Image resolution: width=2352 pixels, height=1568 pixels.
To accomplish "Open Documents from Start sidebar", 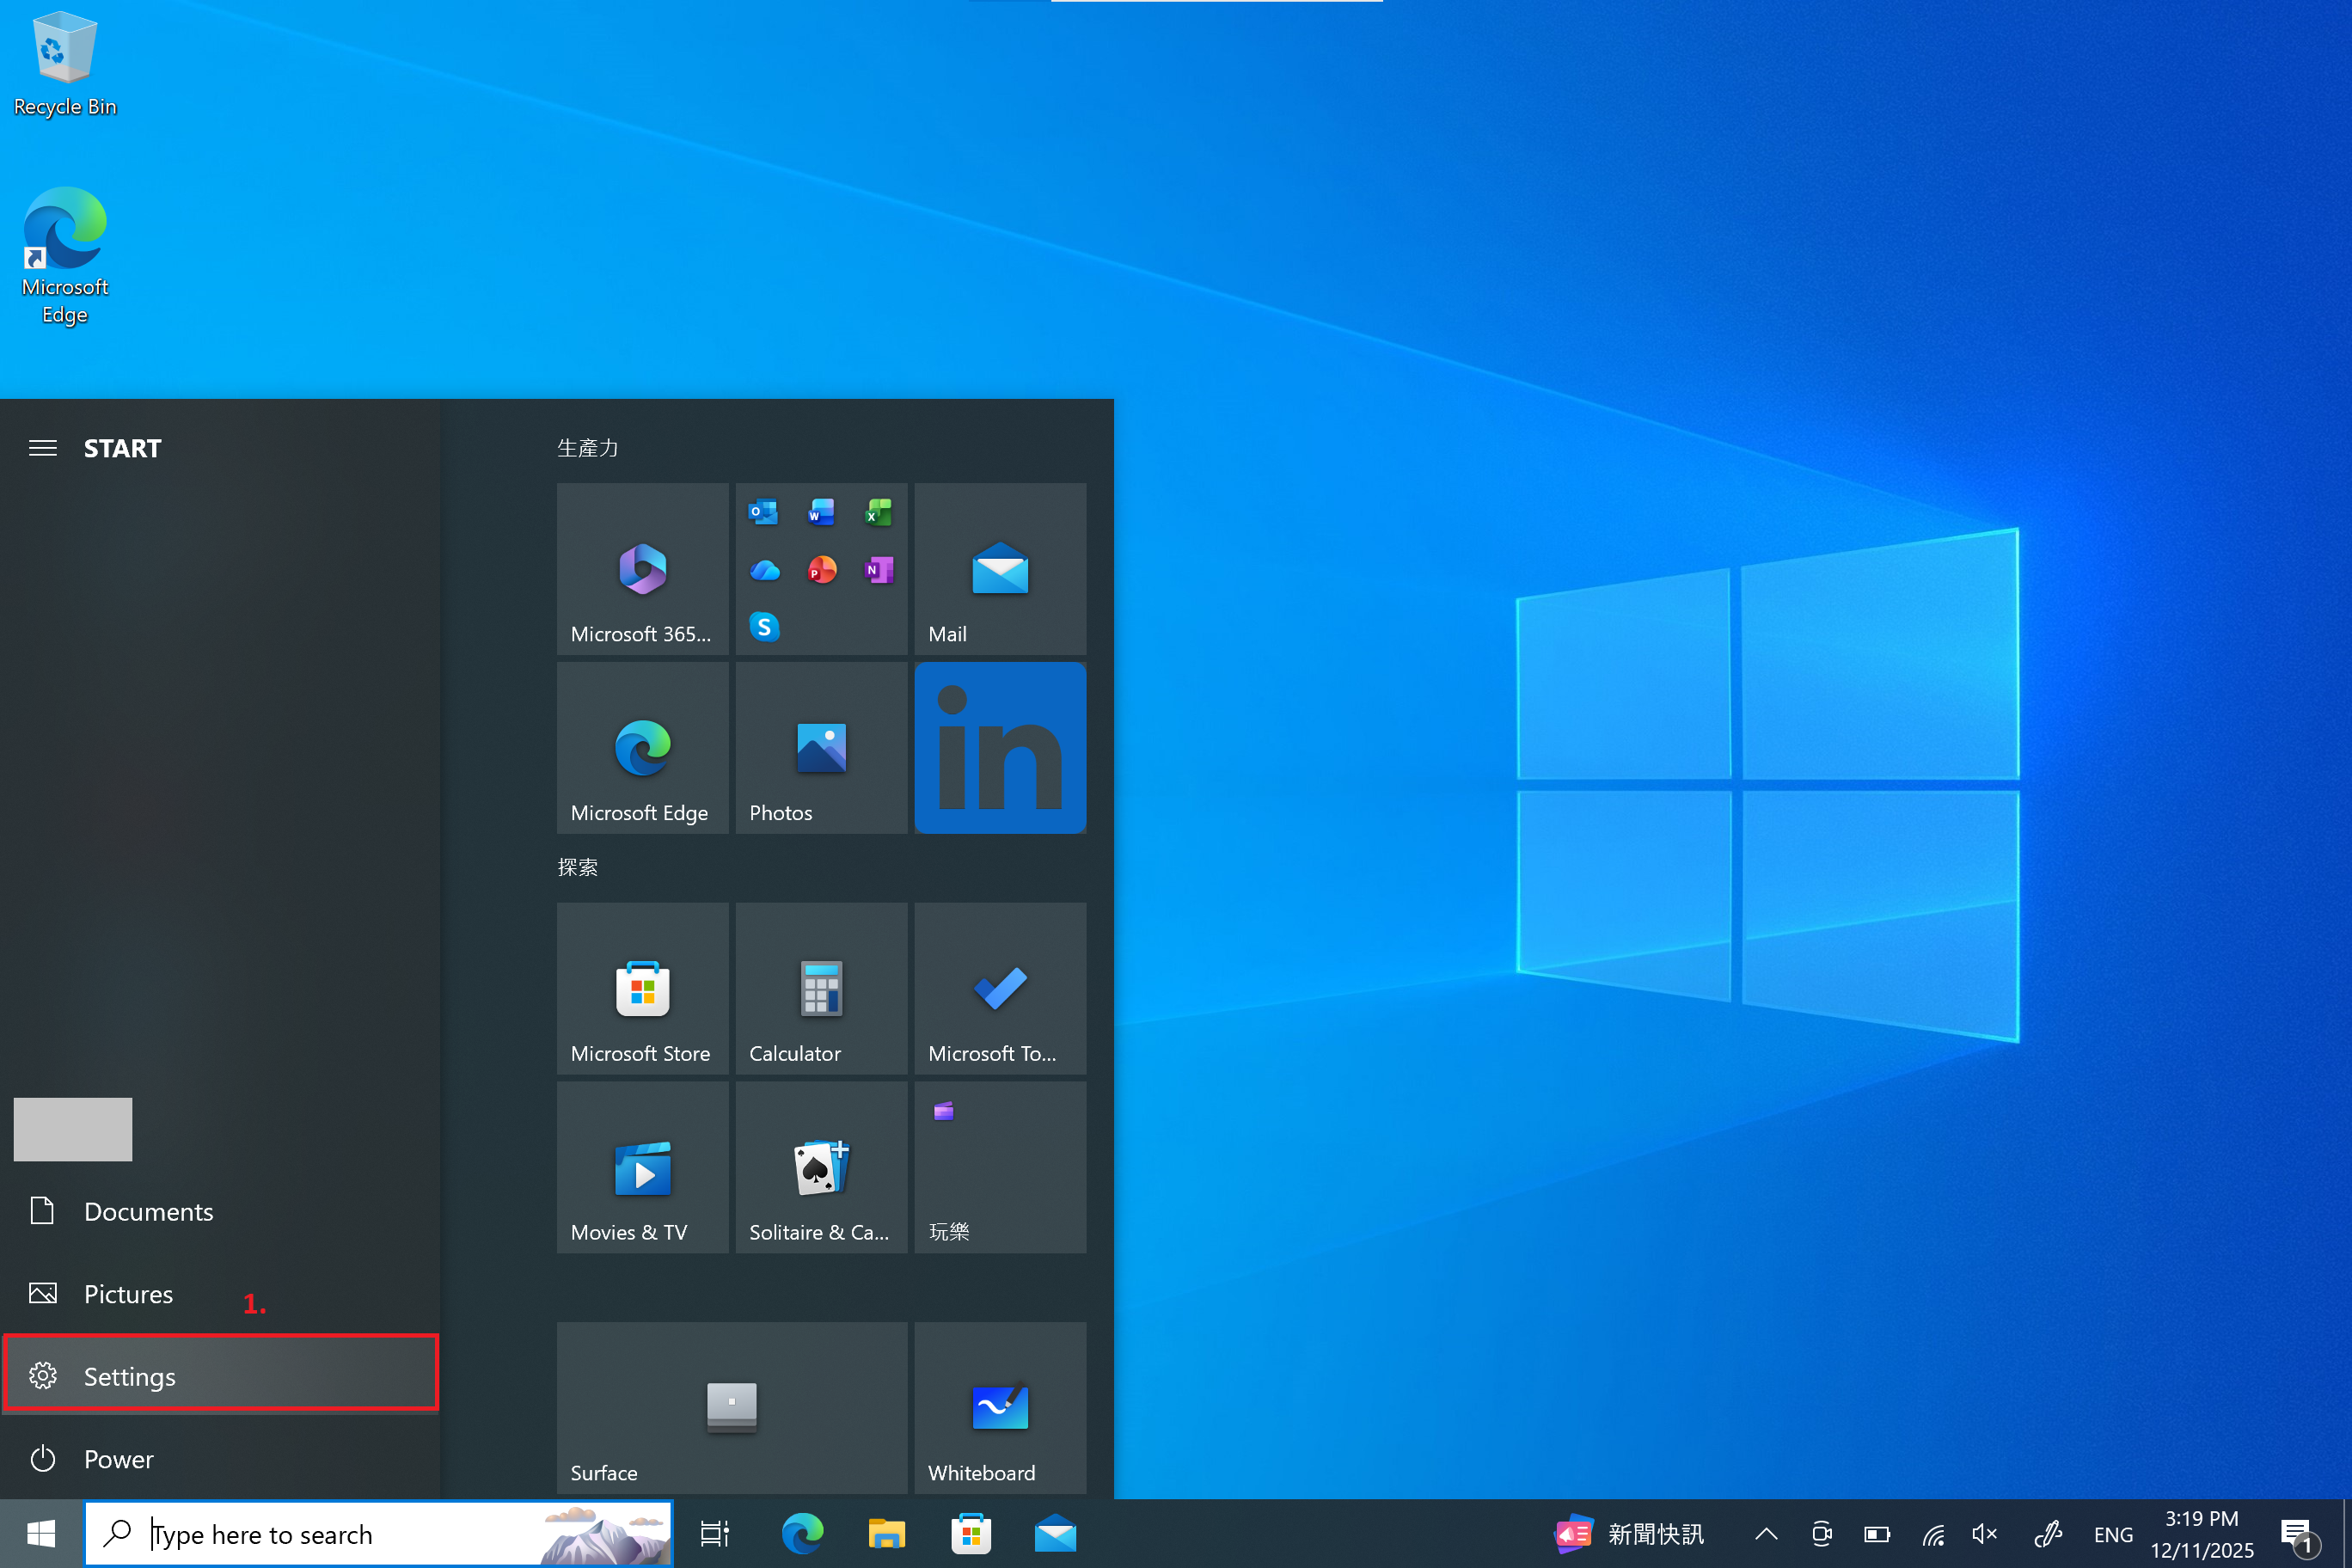I will tap(148, 1211).
